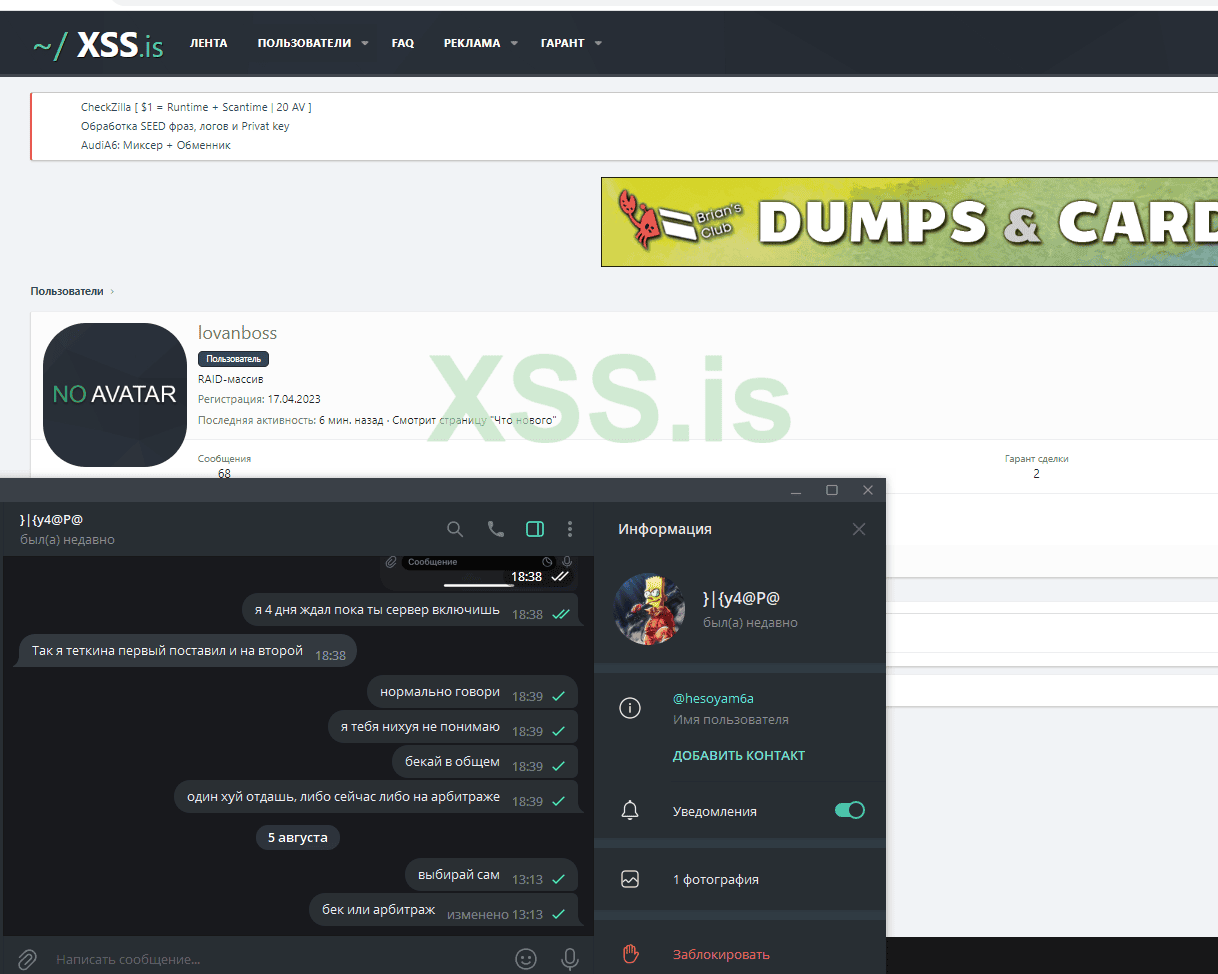
Task: Open the РЕКЛАМА menu item
Action: point(472,43)
